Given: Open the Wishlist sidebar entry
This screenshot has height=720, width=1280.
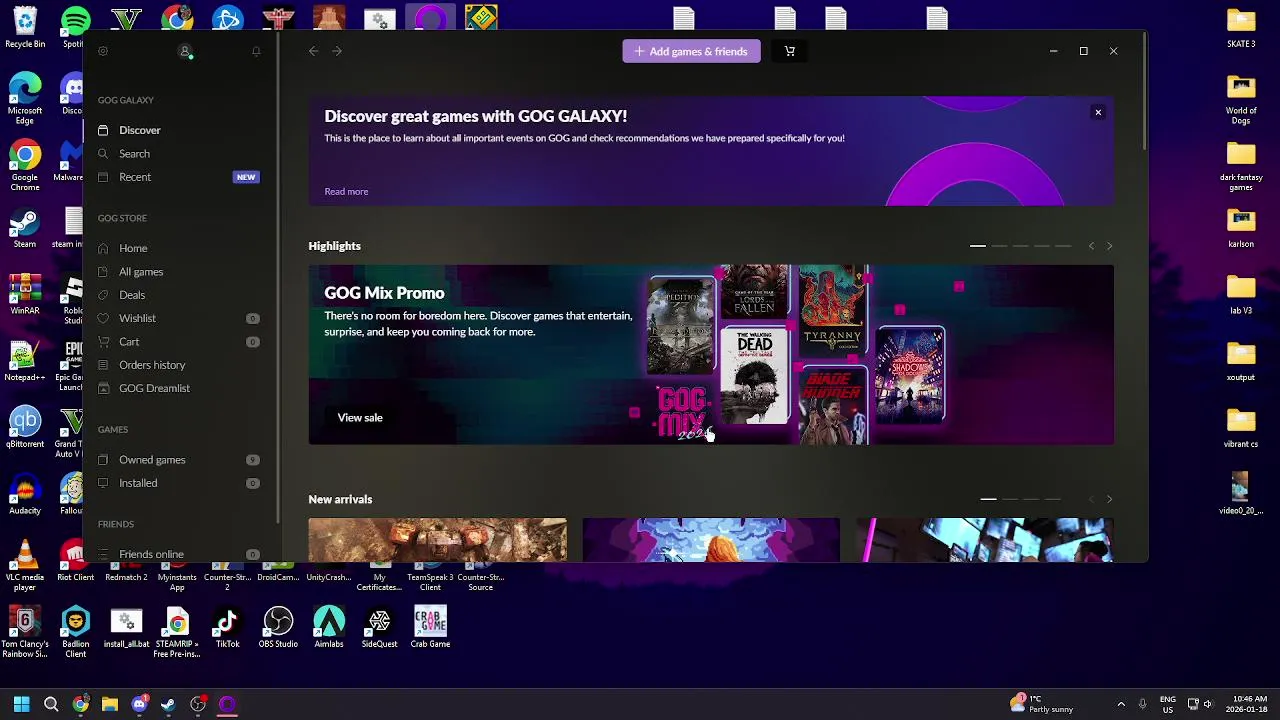Looking at the screenshot, I should (178, 318).
